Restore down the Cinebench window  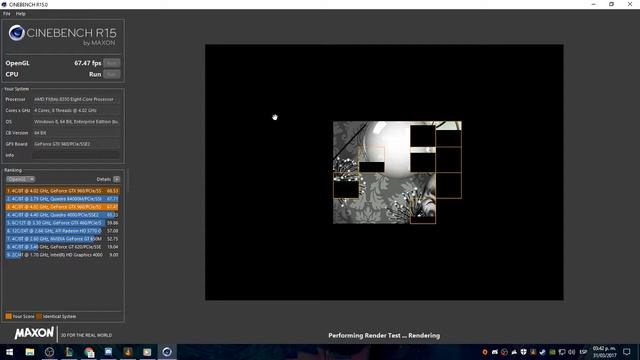[611, 4]
